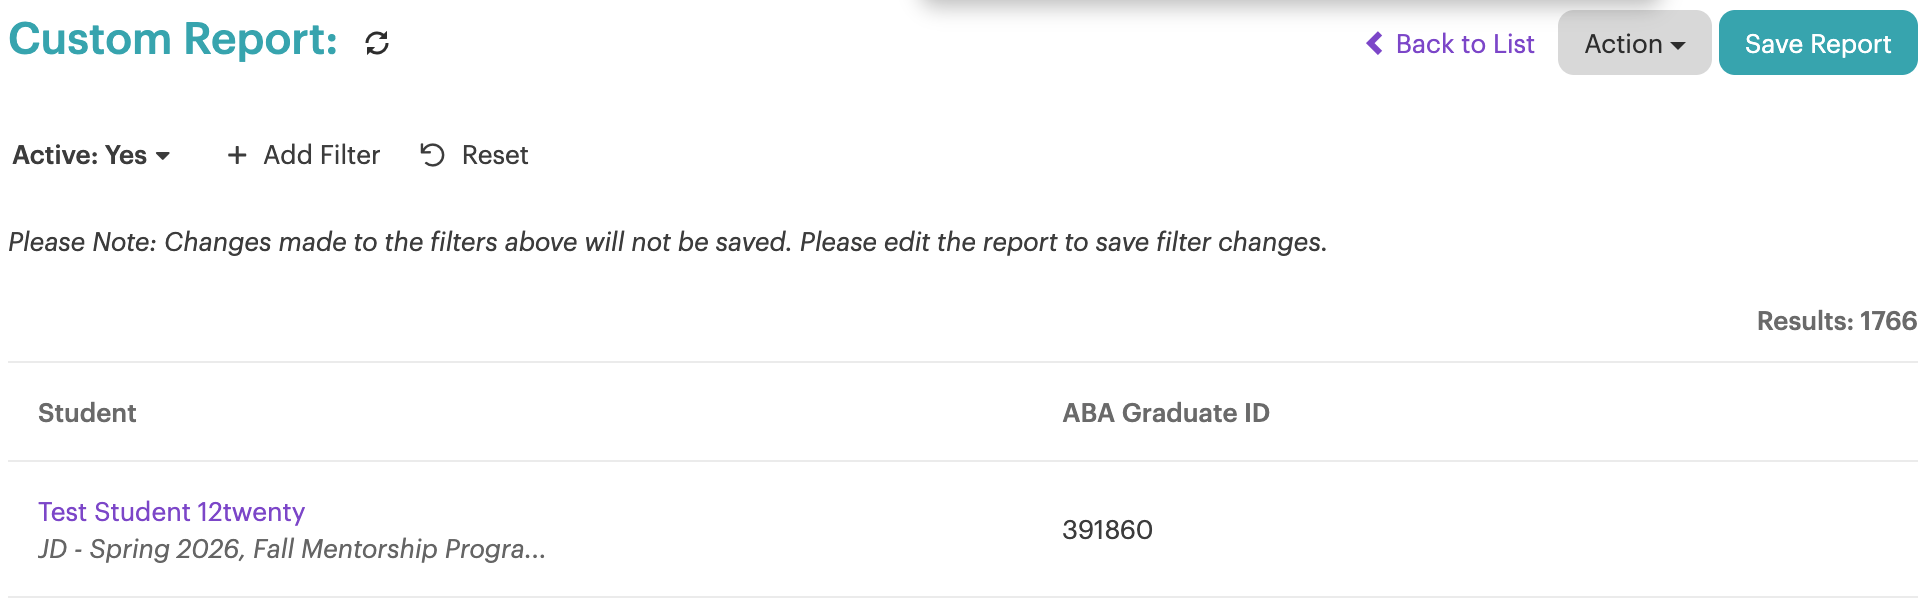
Task: Add a new filter with Add Filter
Action: (304, 155)
